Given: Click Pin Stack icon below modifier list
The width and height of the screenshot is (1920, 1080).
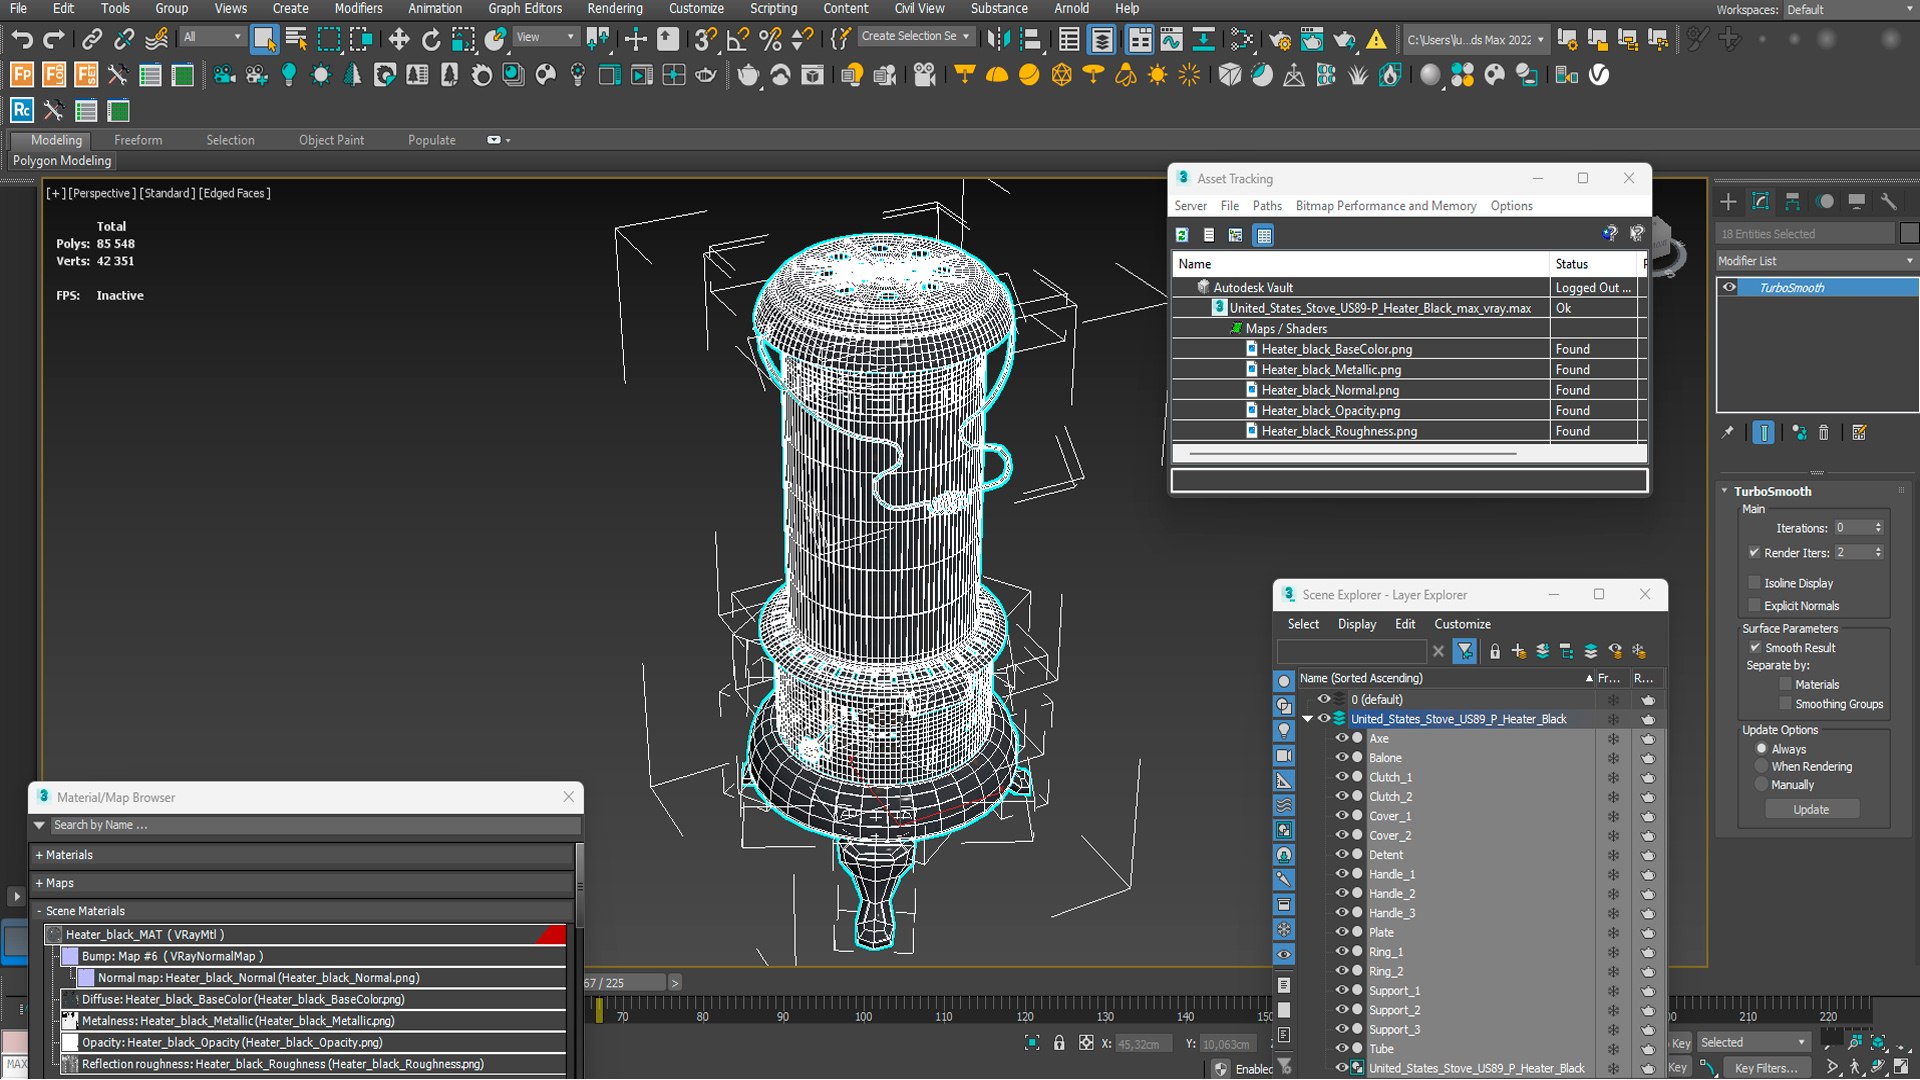Looking at the screenshot, I should pos(1727,432).
